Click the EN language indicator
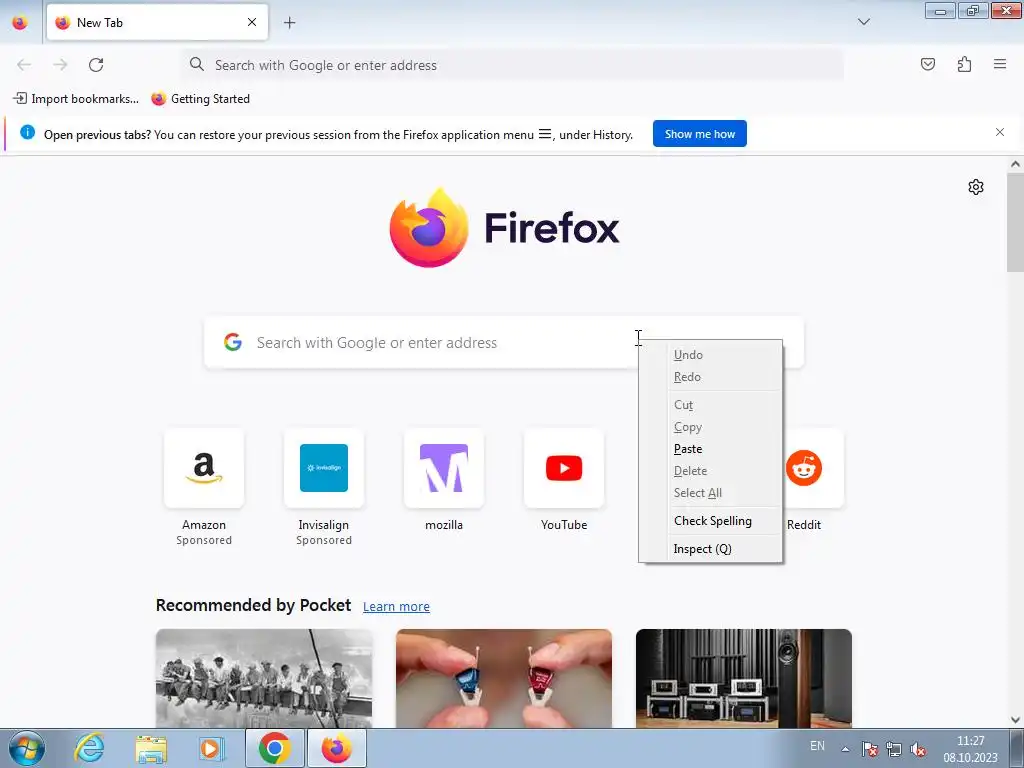This screenshot has height=768, width=1024. coord(817,746)
